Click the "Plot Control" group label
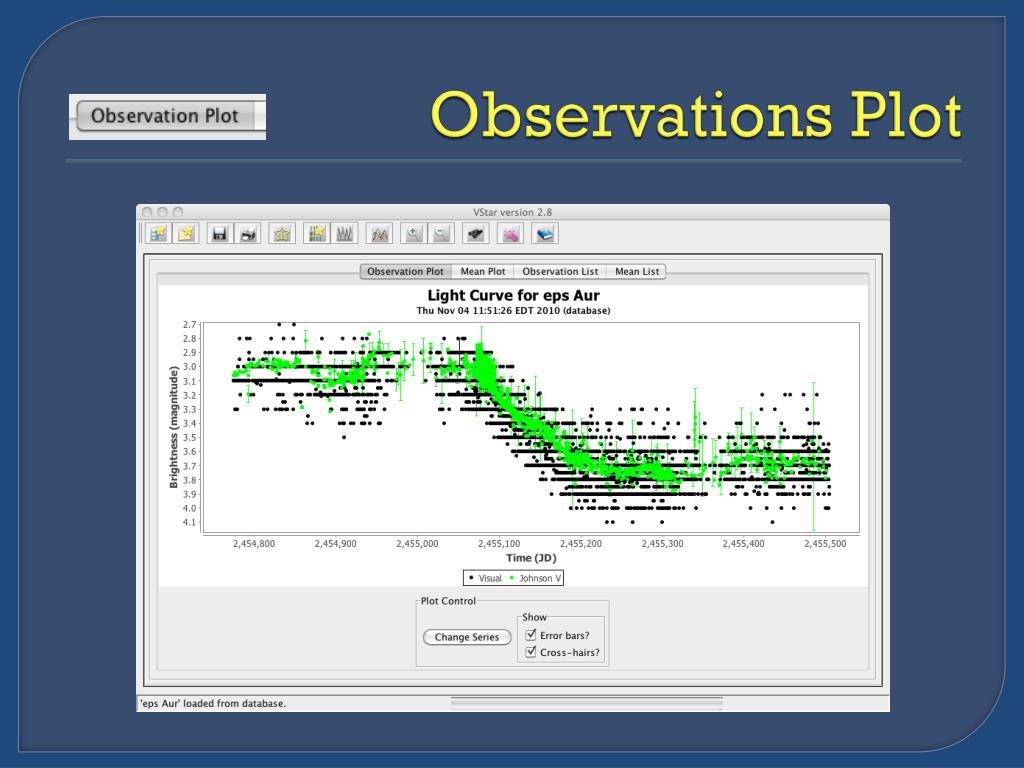Screen dimensions: 1024x768 pos(448,601)
